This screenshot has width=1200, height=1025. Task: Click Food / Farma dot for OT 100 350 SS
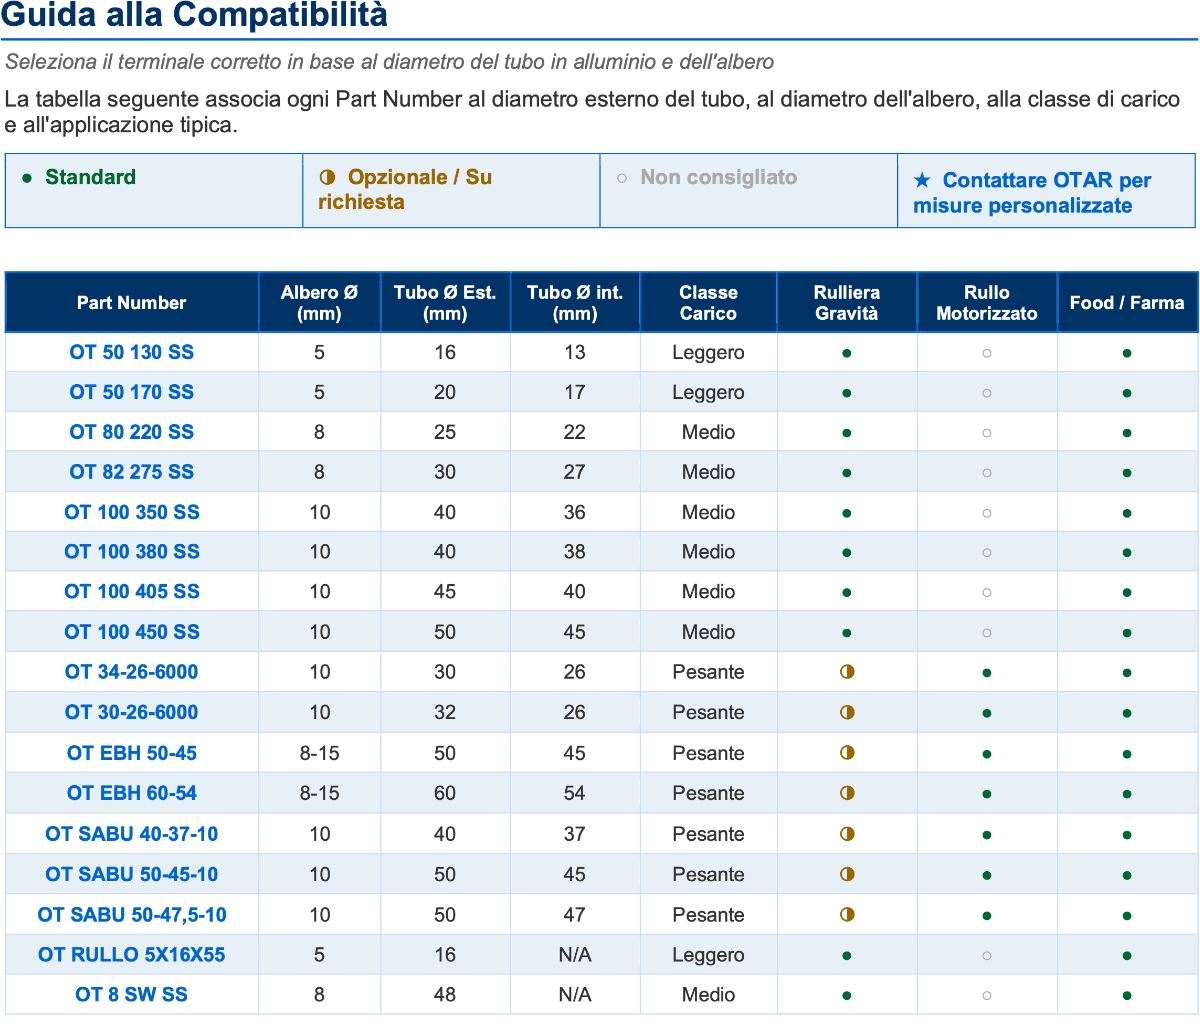1127,513
